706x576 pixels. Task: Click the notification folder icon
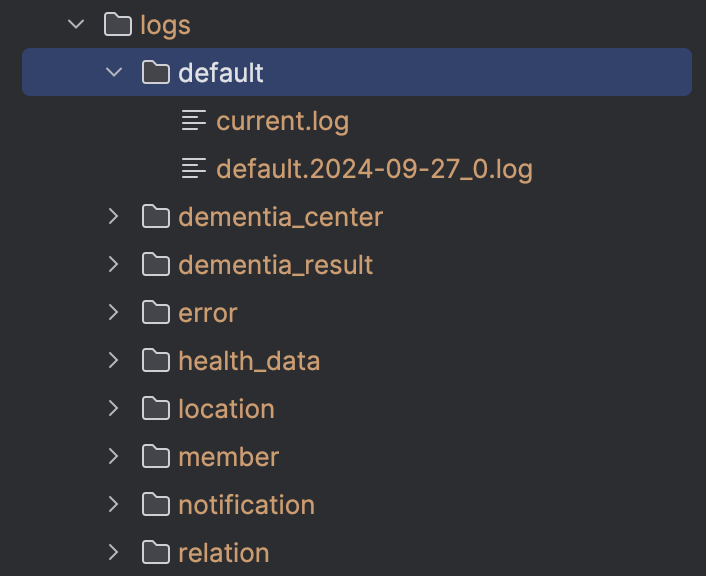tap(156, 504)
